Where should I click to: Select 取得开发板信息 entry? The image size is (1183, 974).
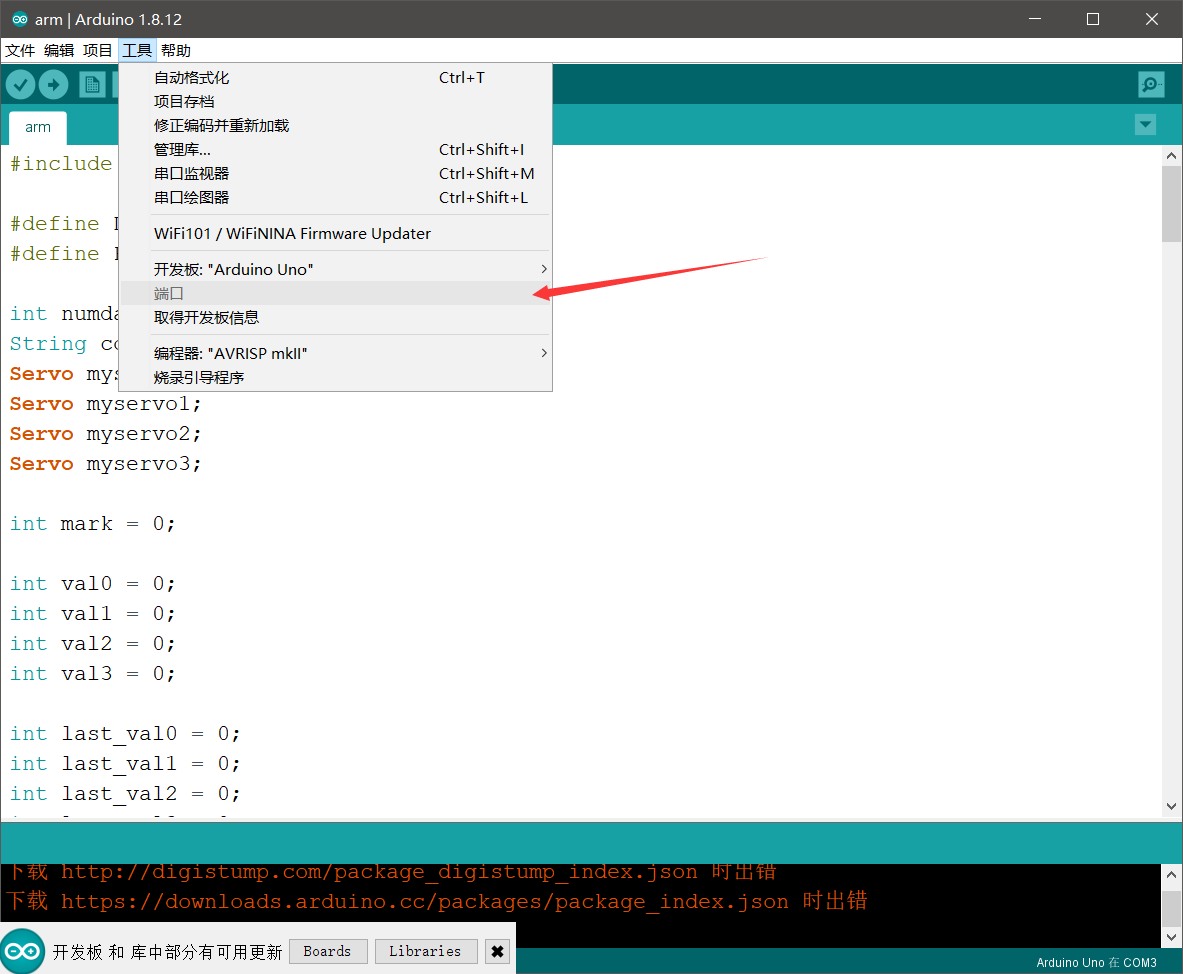coord(336,318)
